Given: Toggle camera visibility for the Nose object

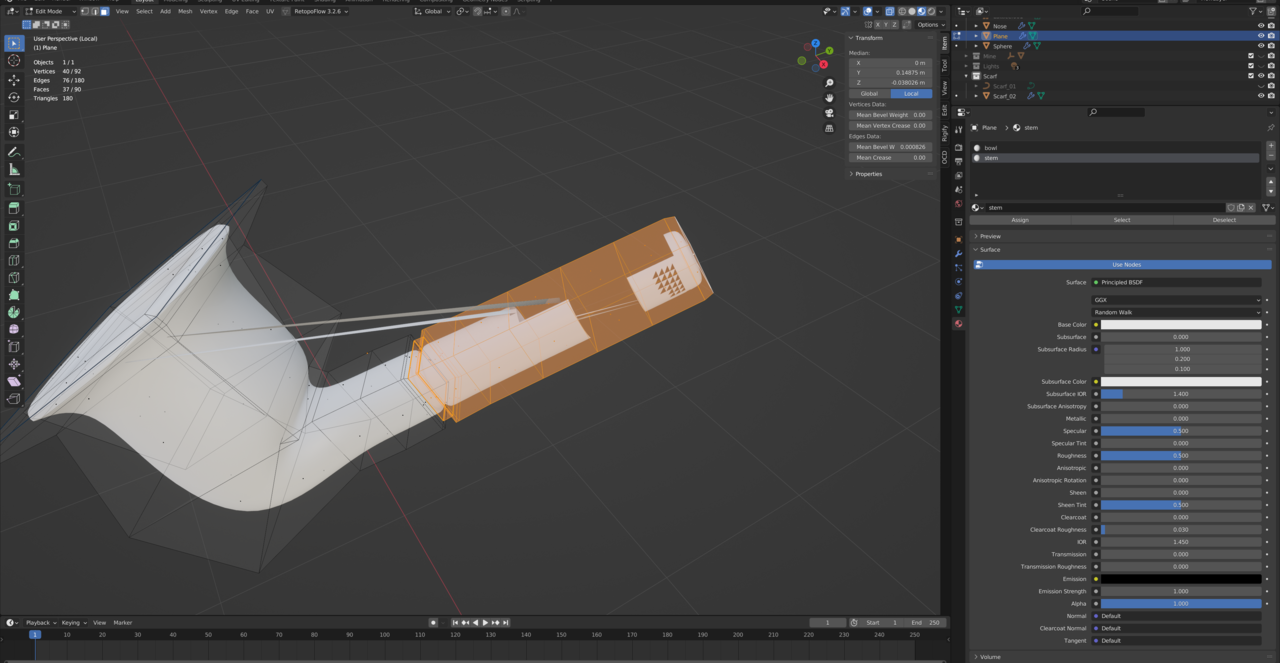Looking at the screenshot, I should click(1271, 26).
